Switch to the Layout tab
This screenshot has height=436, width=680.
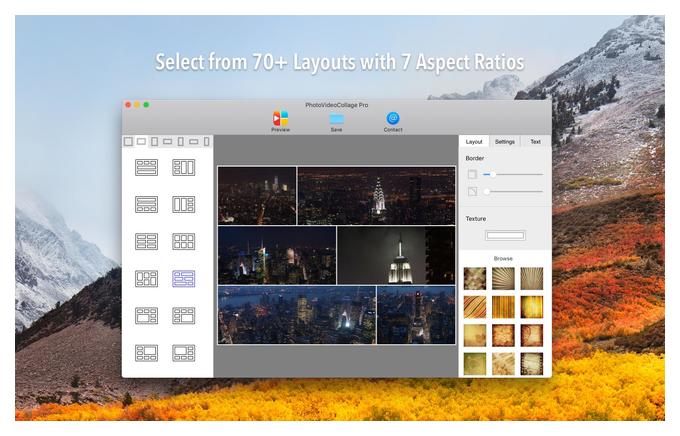tap(474, 142)
